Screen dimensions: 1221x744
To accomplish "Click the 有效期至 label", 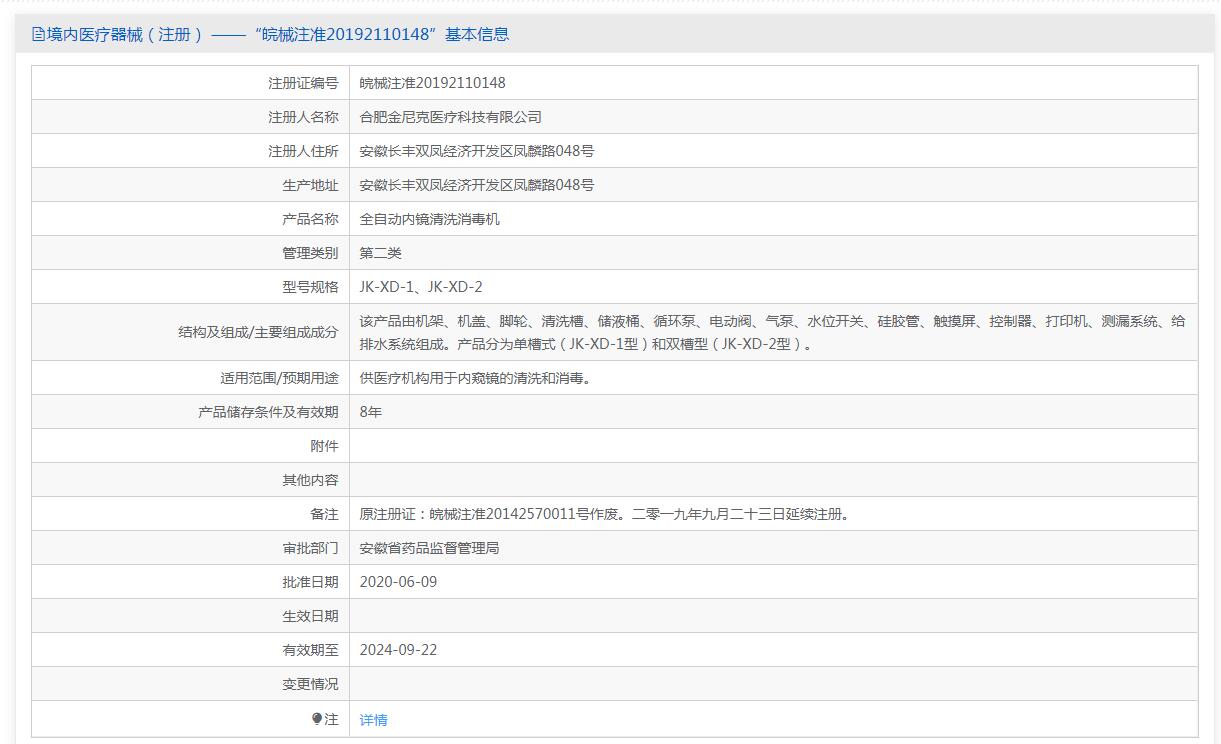I will [310, 650].
